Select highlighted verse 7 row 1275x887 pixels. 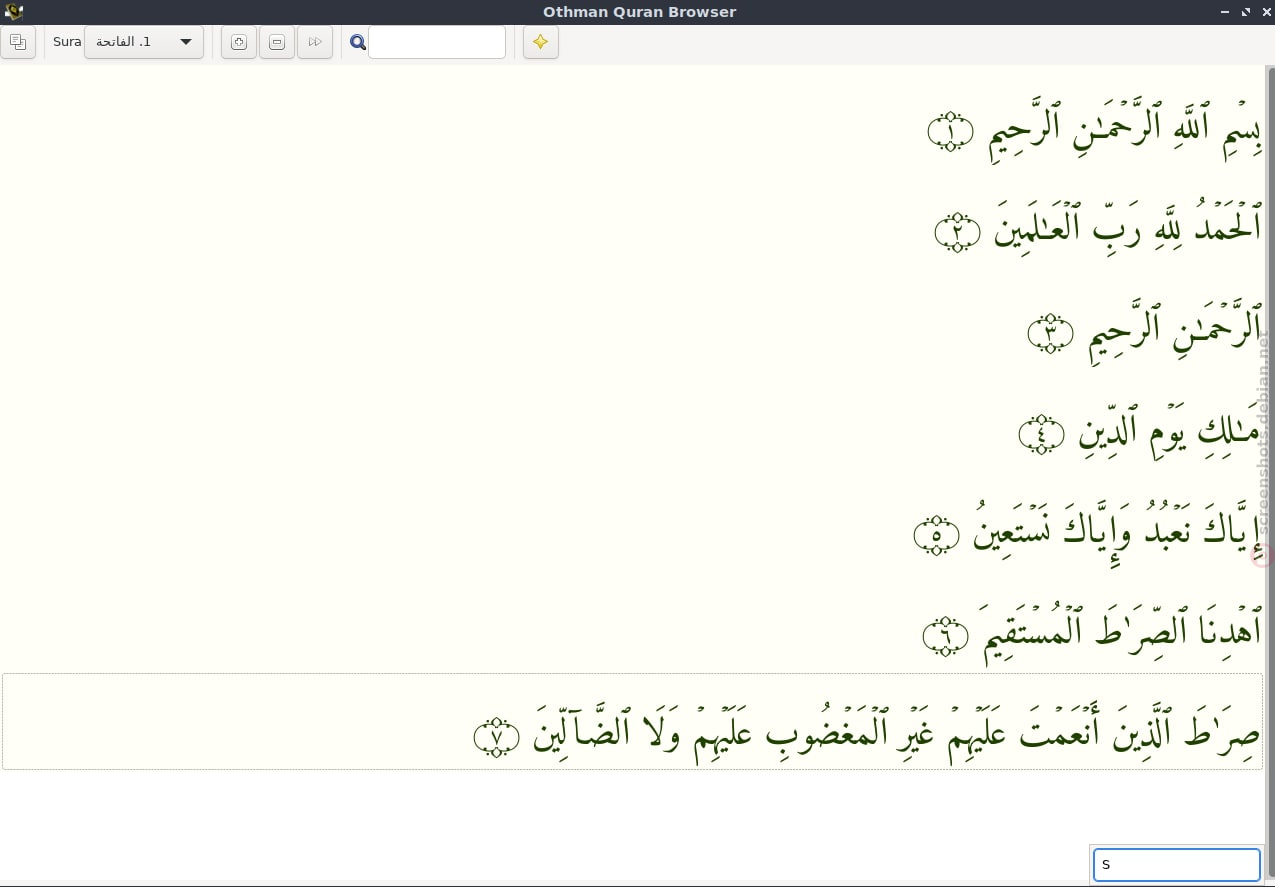pyautogui.click(x=632, y=721)
